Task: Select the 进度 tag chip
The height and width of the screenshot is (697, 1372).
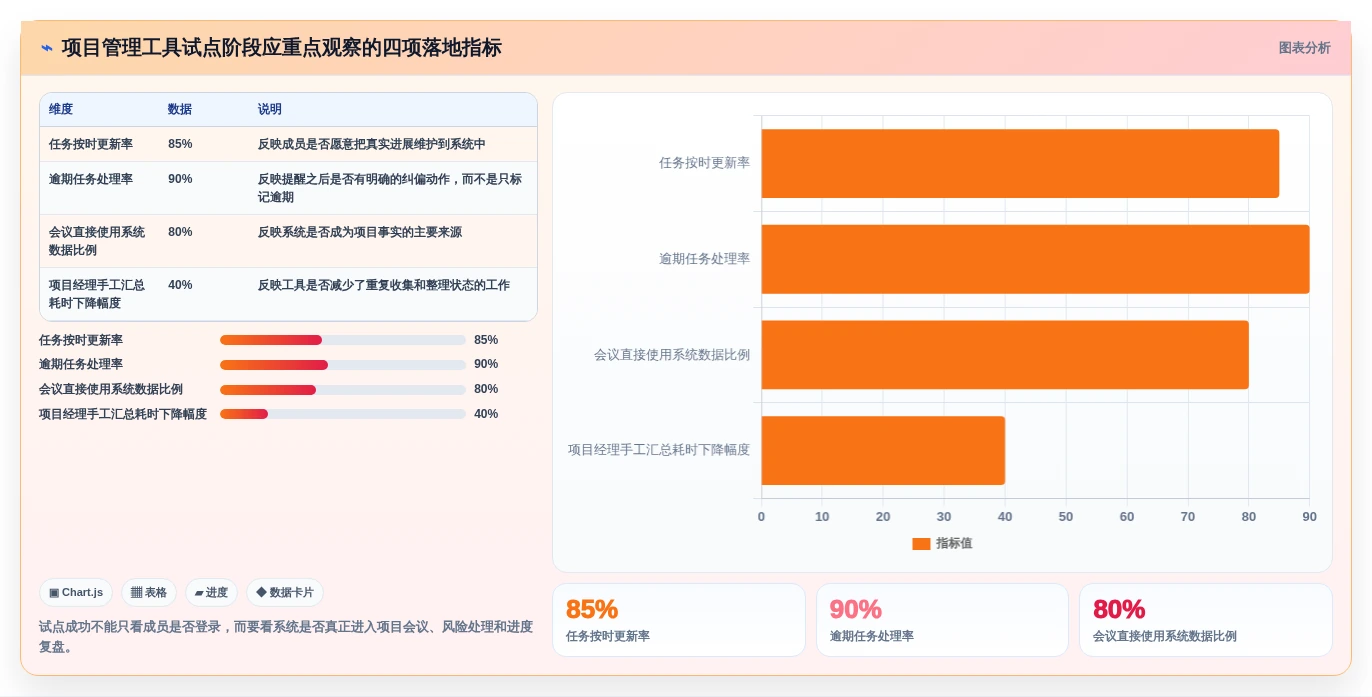Action: 211,593
